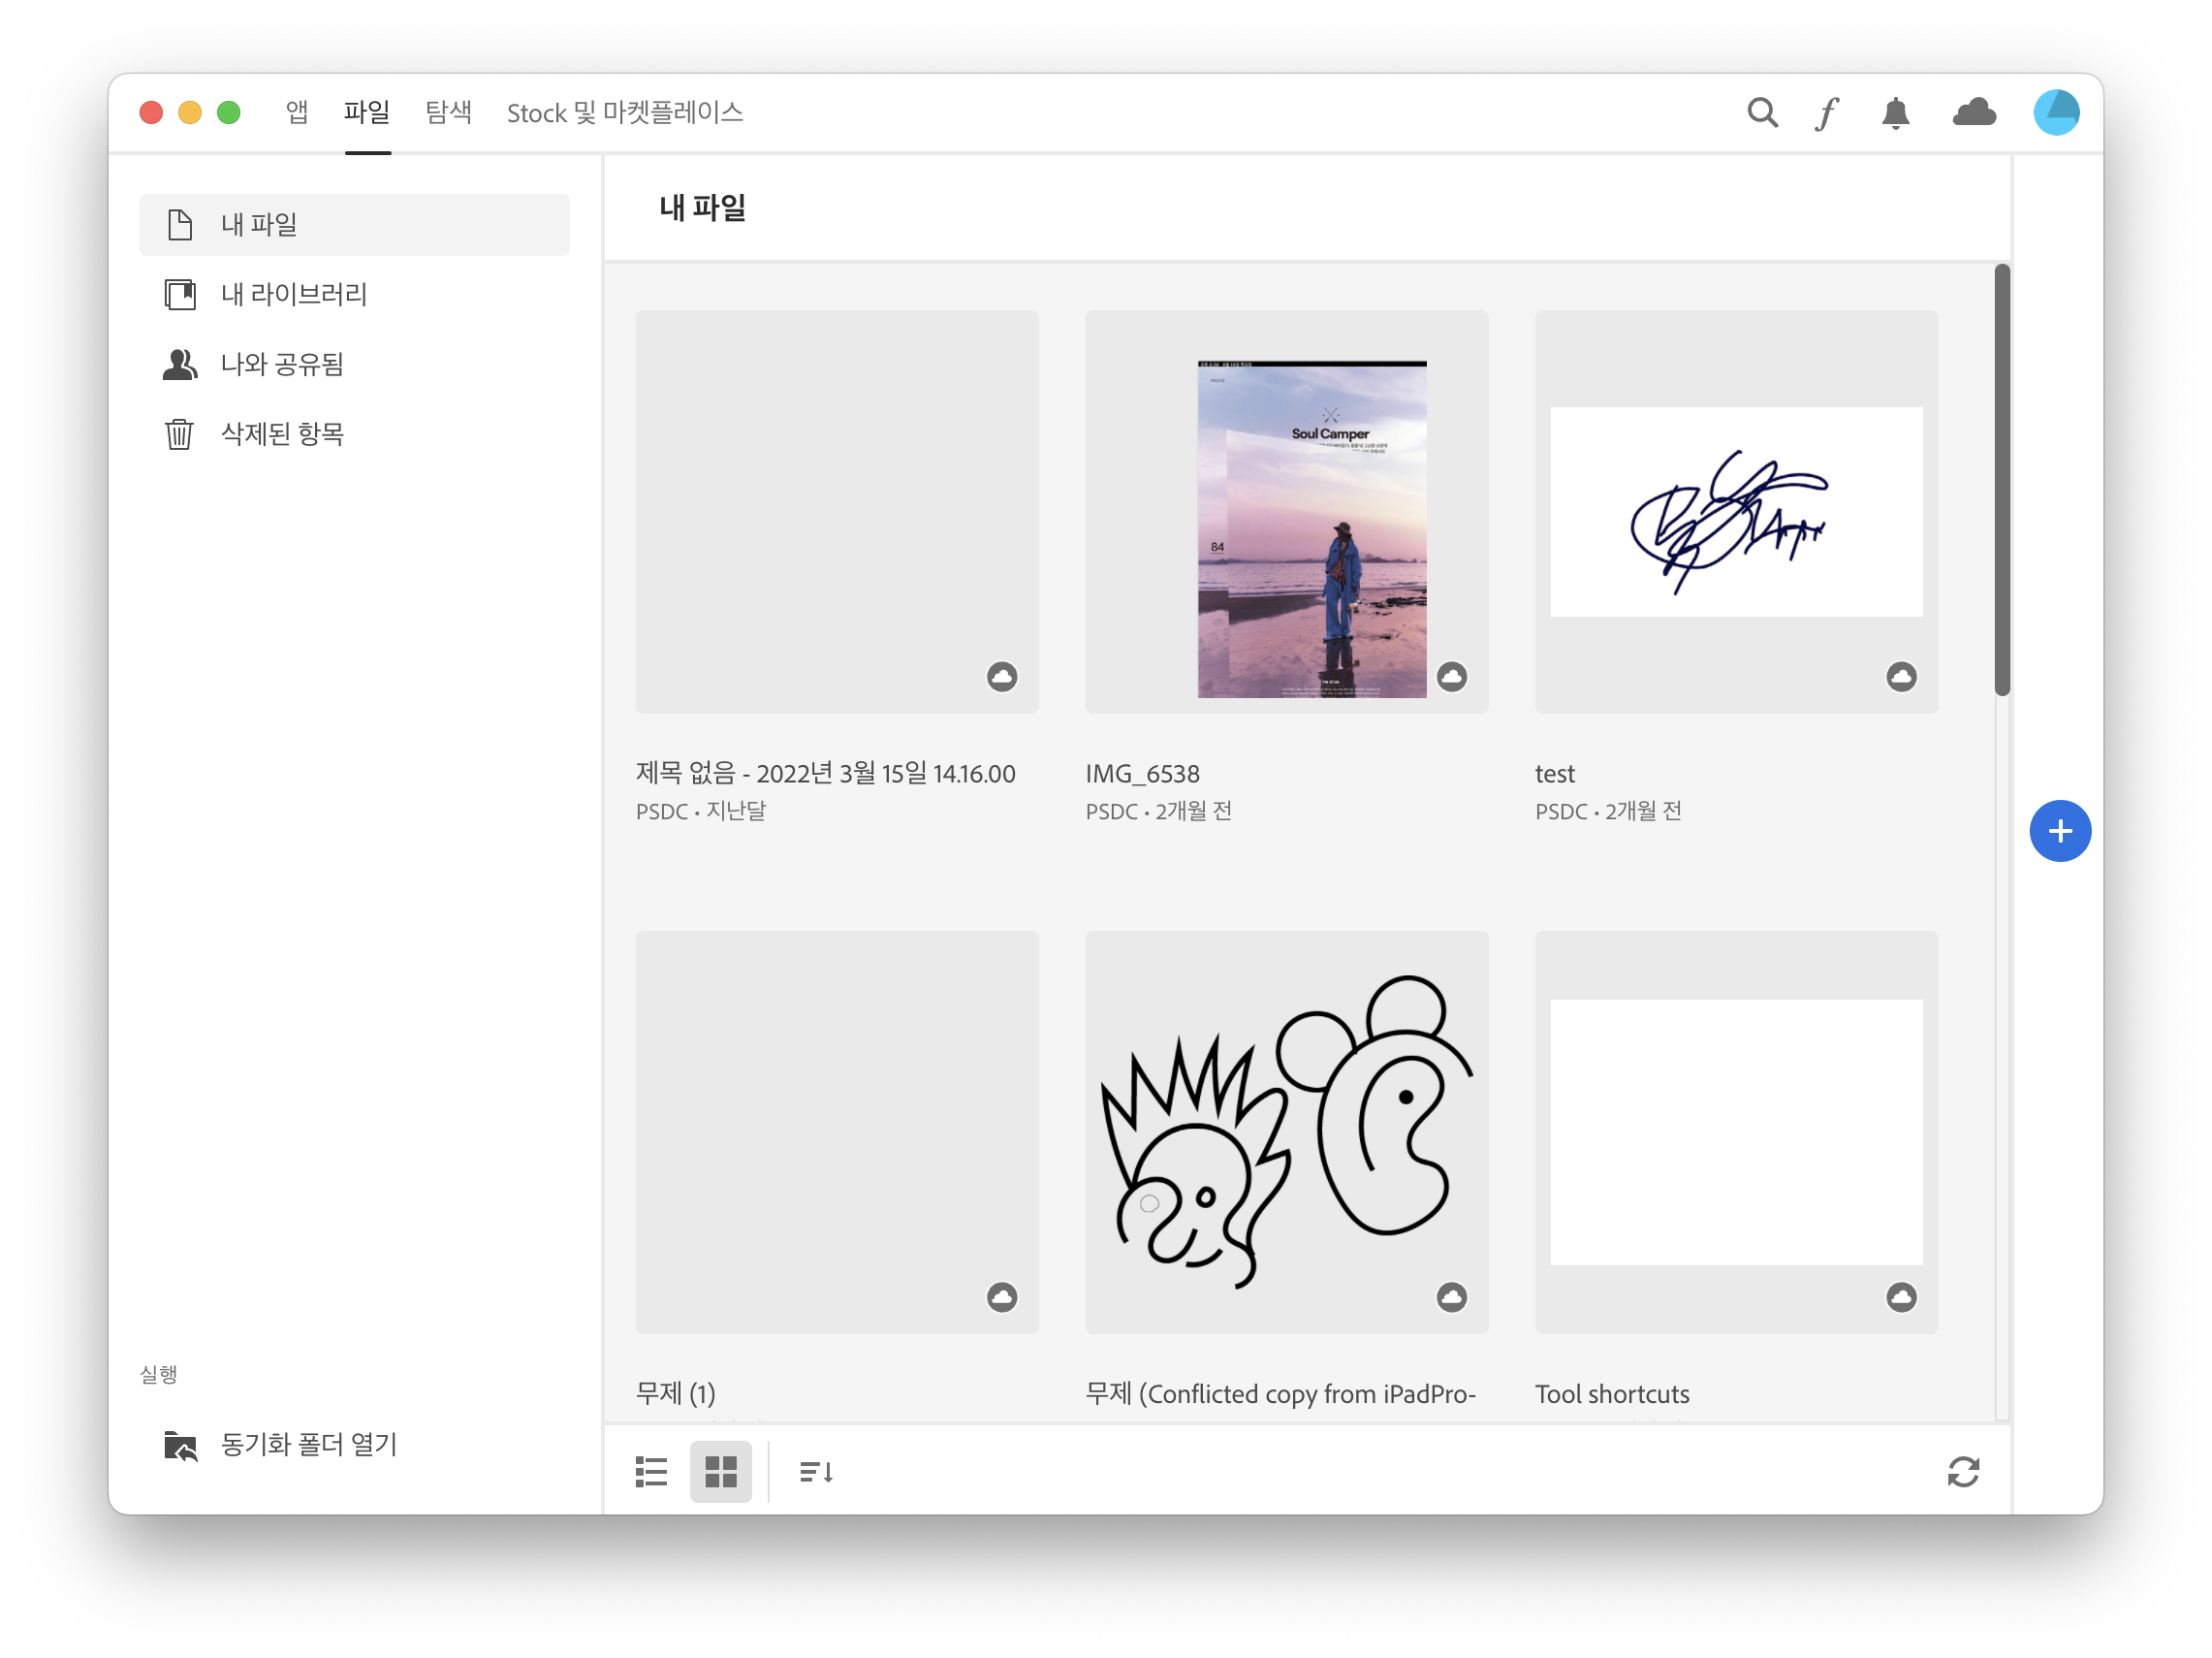Select 내 라이브러리 in the sidebar
The width and height of the screenshot is (2212, 1658).
pos(293,294)
